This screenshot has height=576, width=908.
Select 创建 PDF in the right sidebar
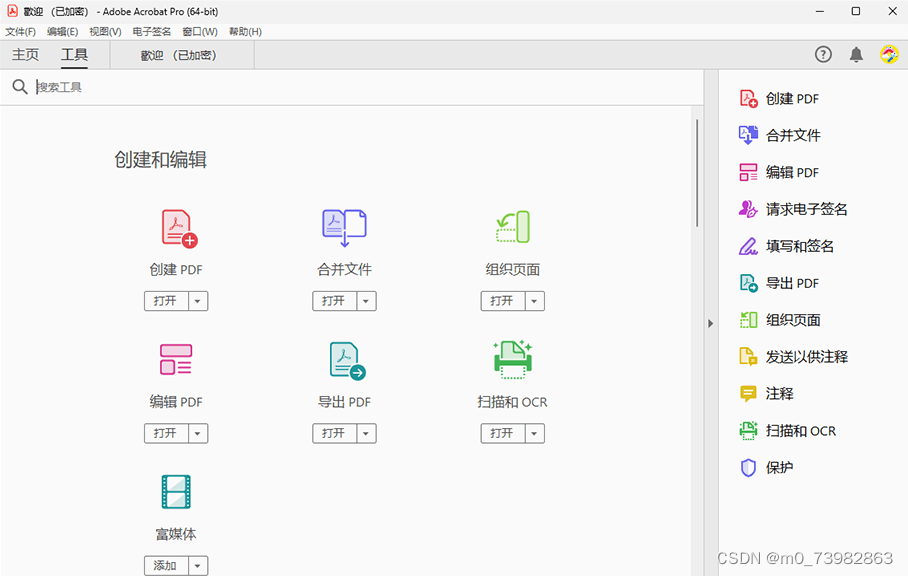[x=779, y=99]
